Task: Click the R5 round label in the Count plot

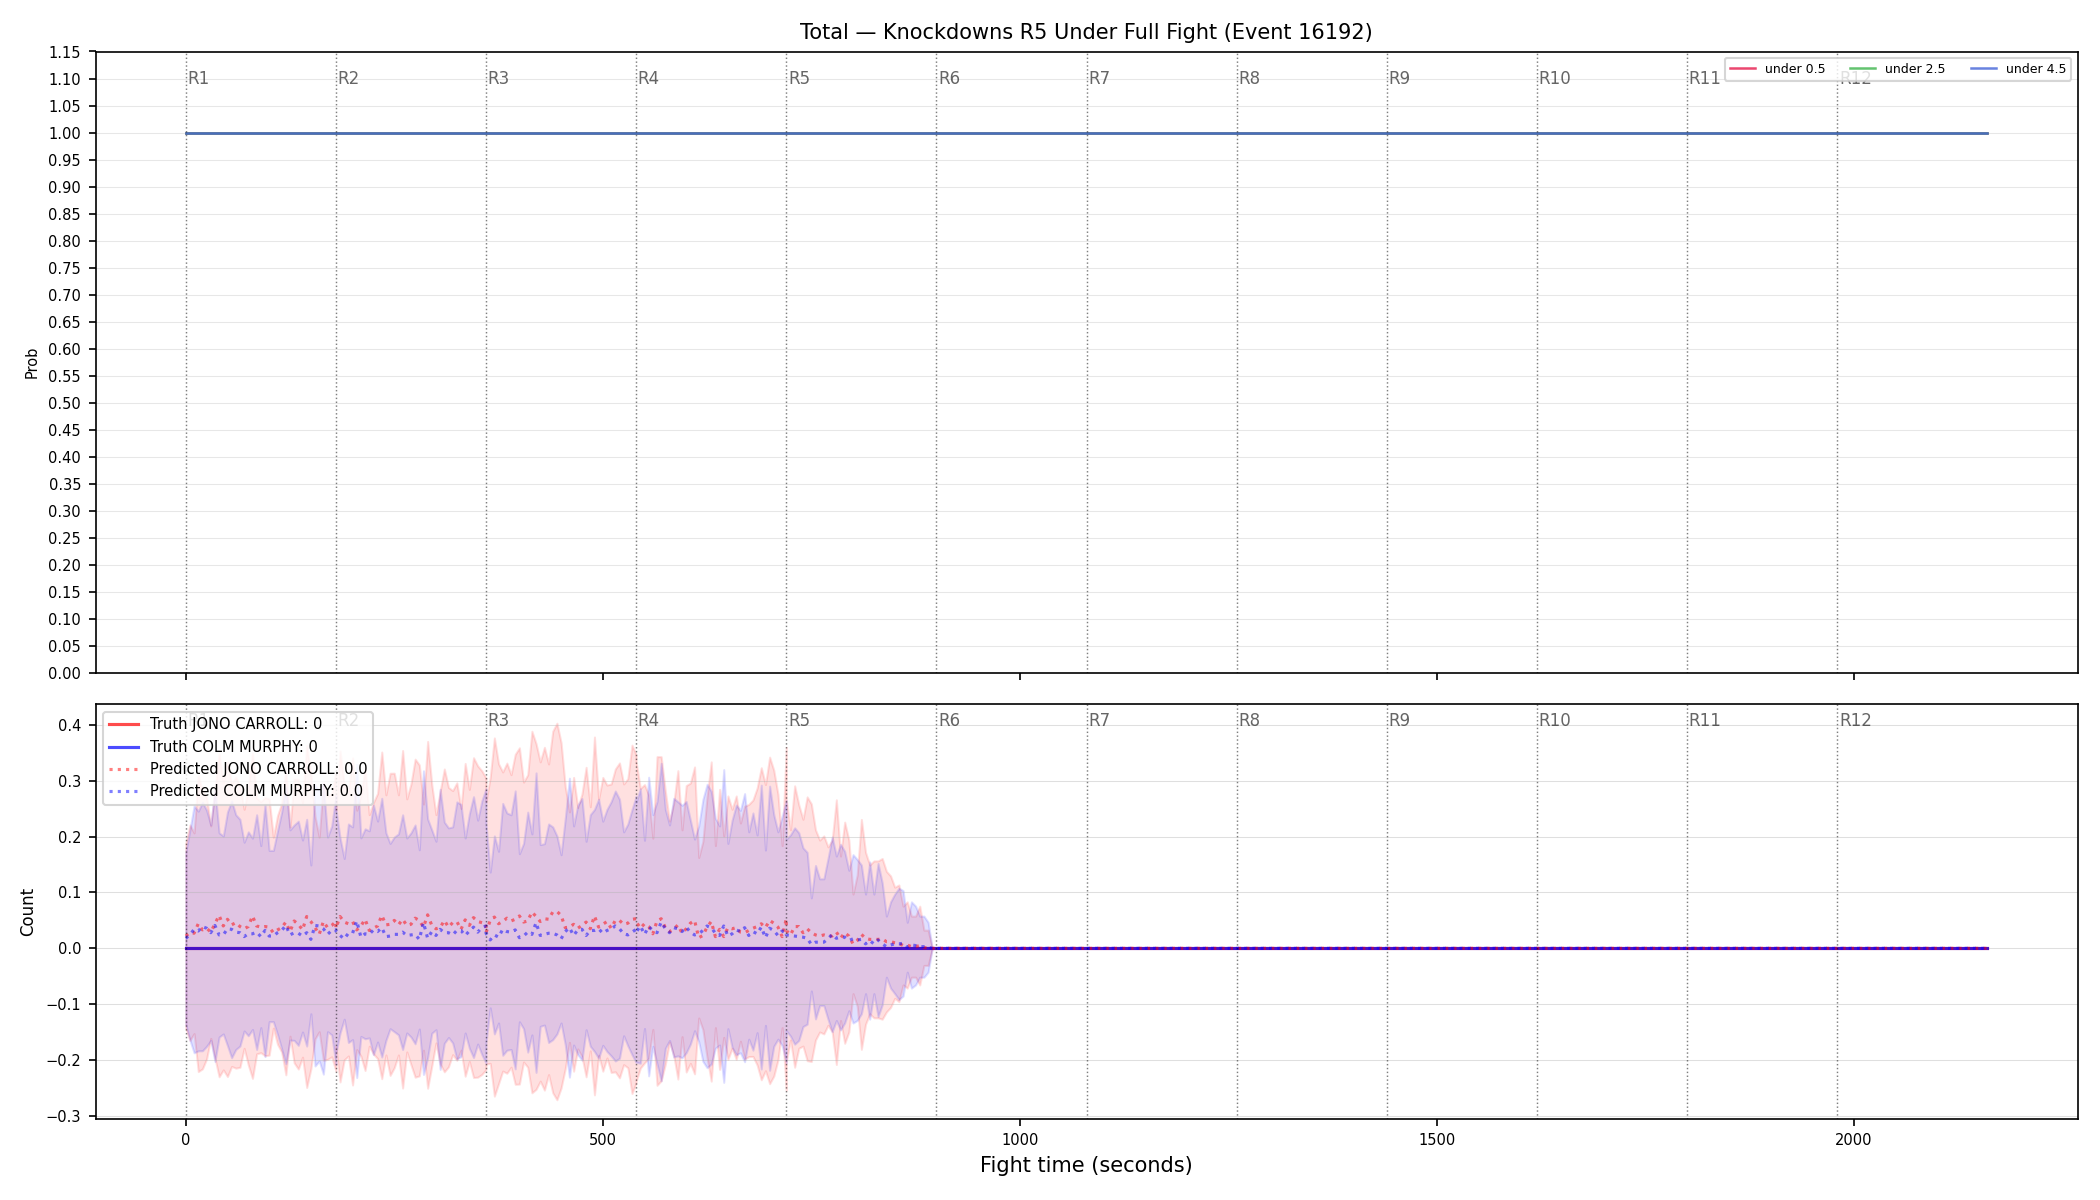Action: (x=799, y=720)
